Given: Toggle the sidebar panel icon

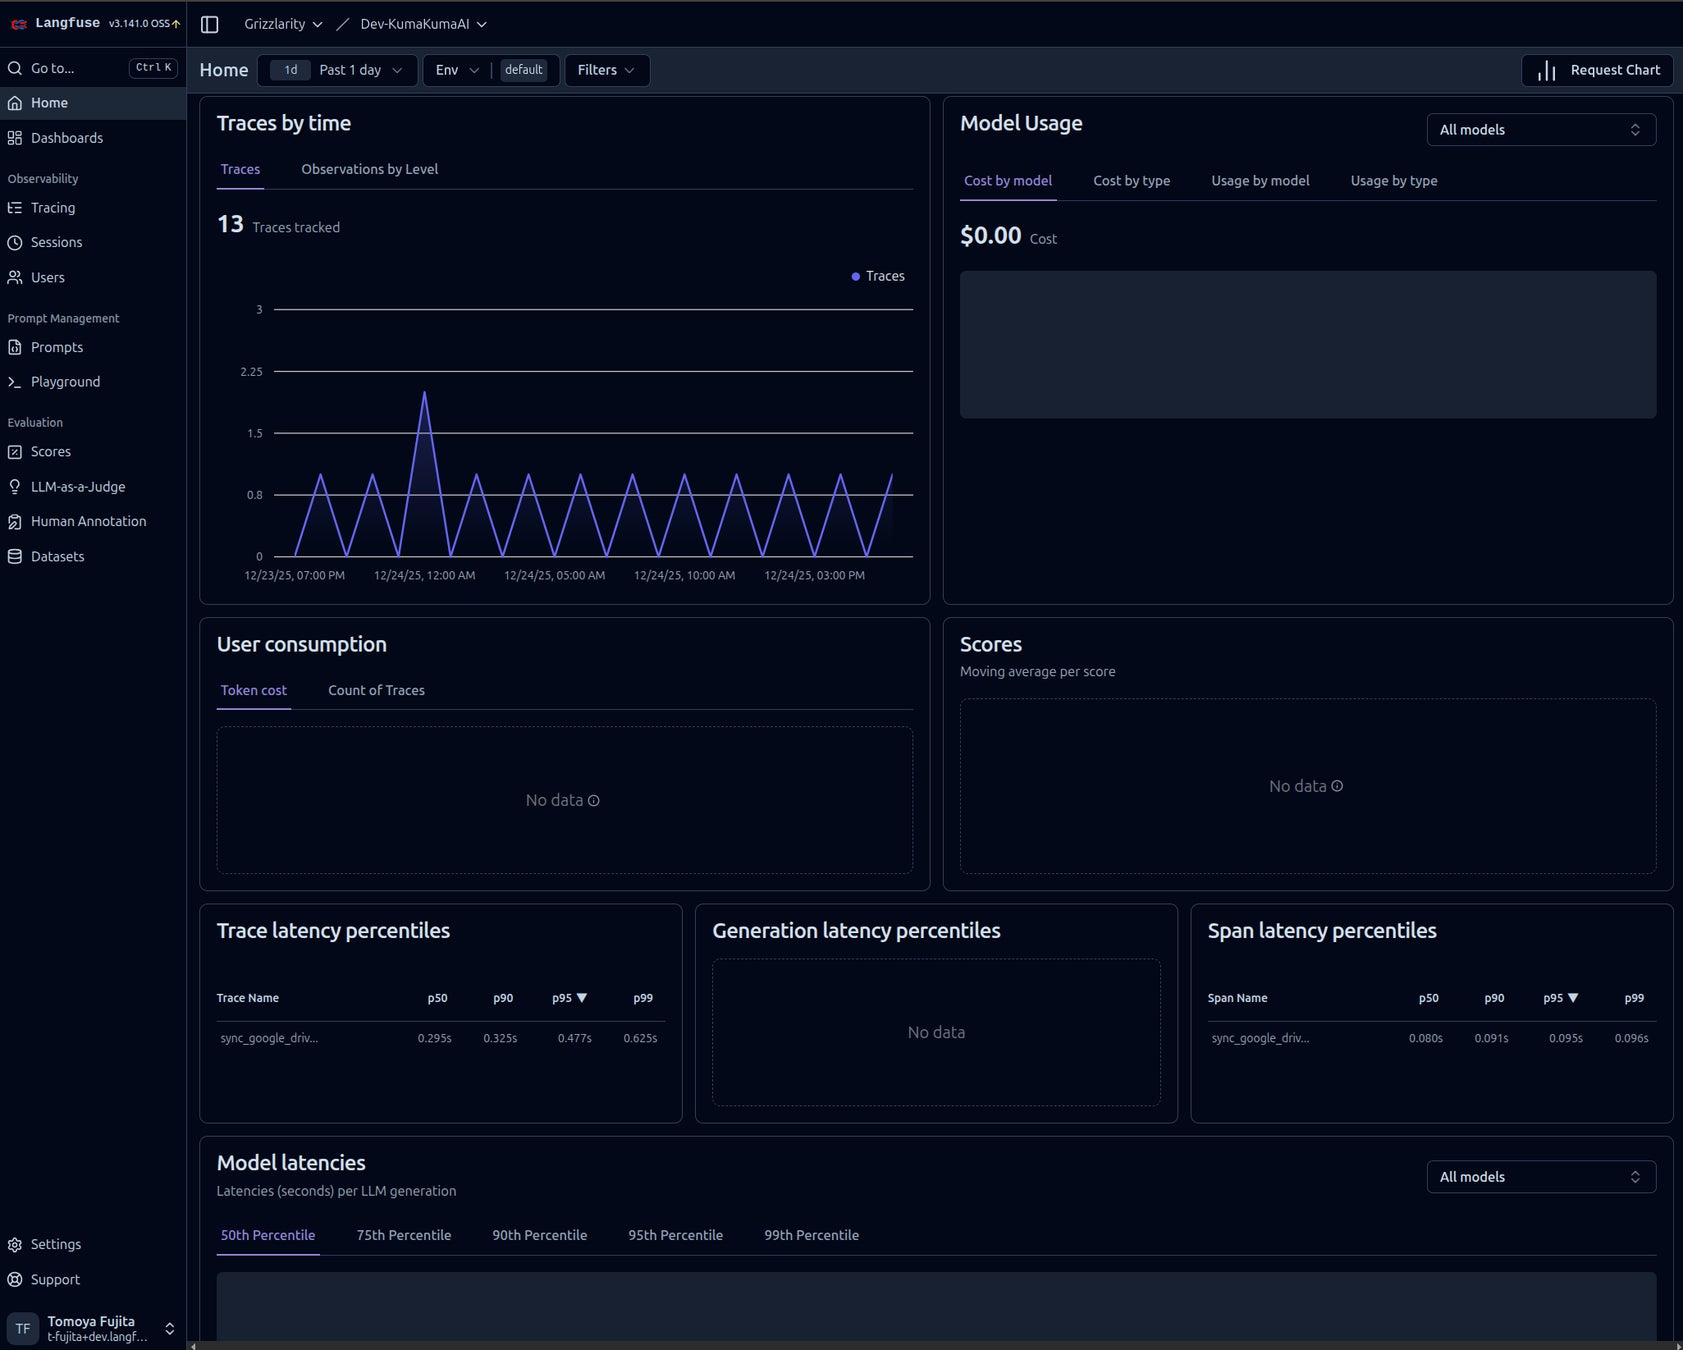Looking at the screenshot, I should coord(209,24).
